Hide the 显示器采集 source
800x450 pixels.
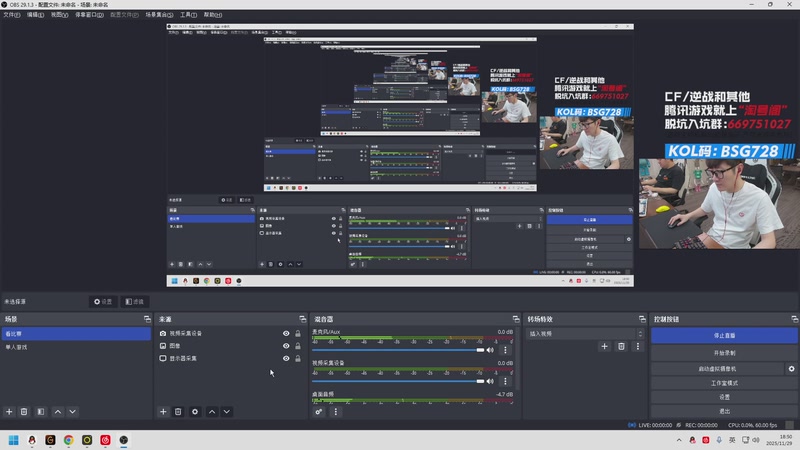(x=286, y=358)
